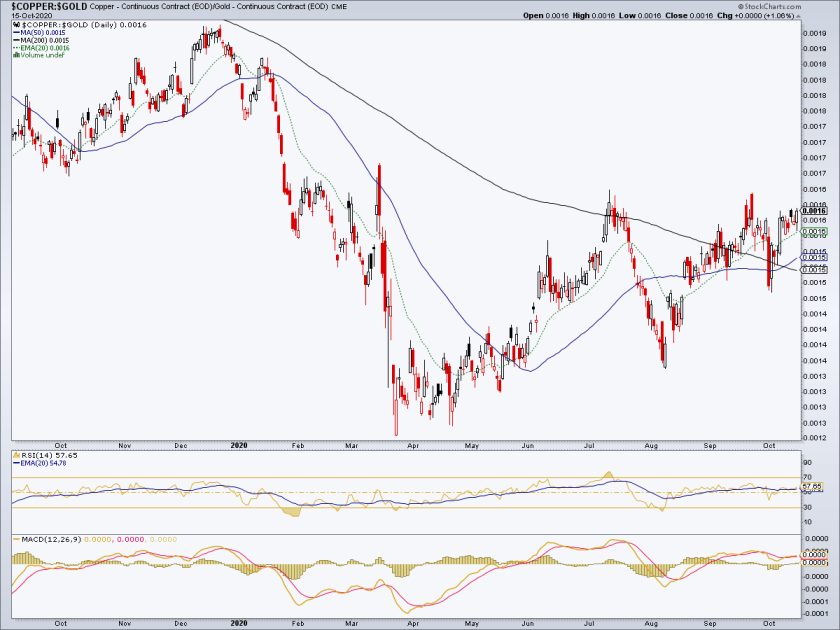
Task: Click the RSI 57.65 value tag
Action: tap(812, 486)
